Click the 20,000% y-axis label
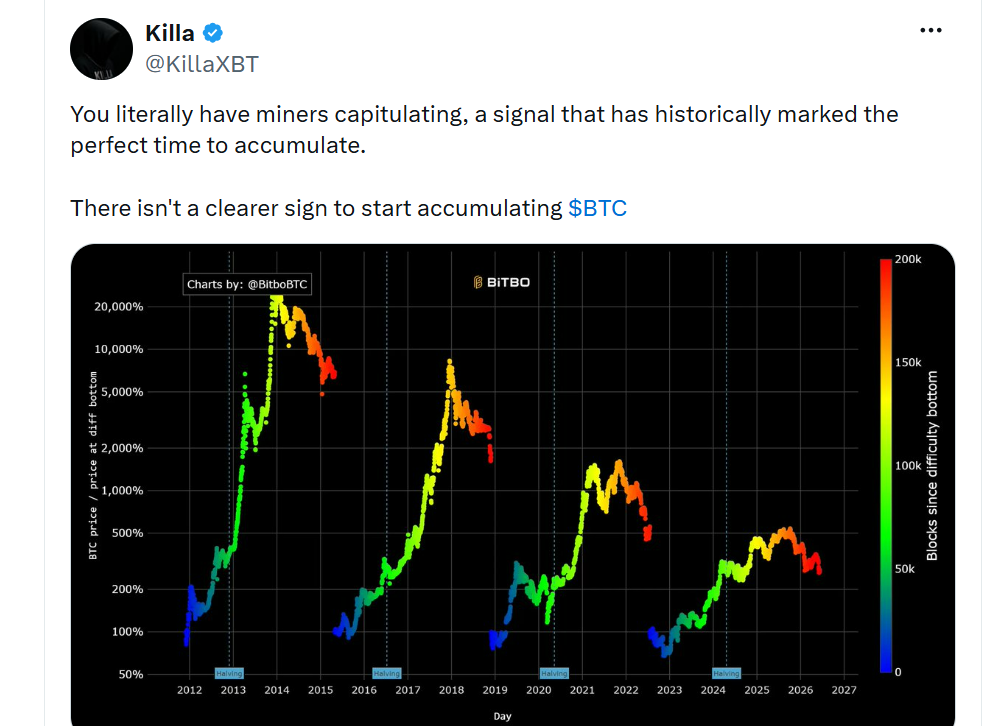 click(119, 307)
